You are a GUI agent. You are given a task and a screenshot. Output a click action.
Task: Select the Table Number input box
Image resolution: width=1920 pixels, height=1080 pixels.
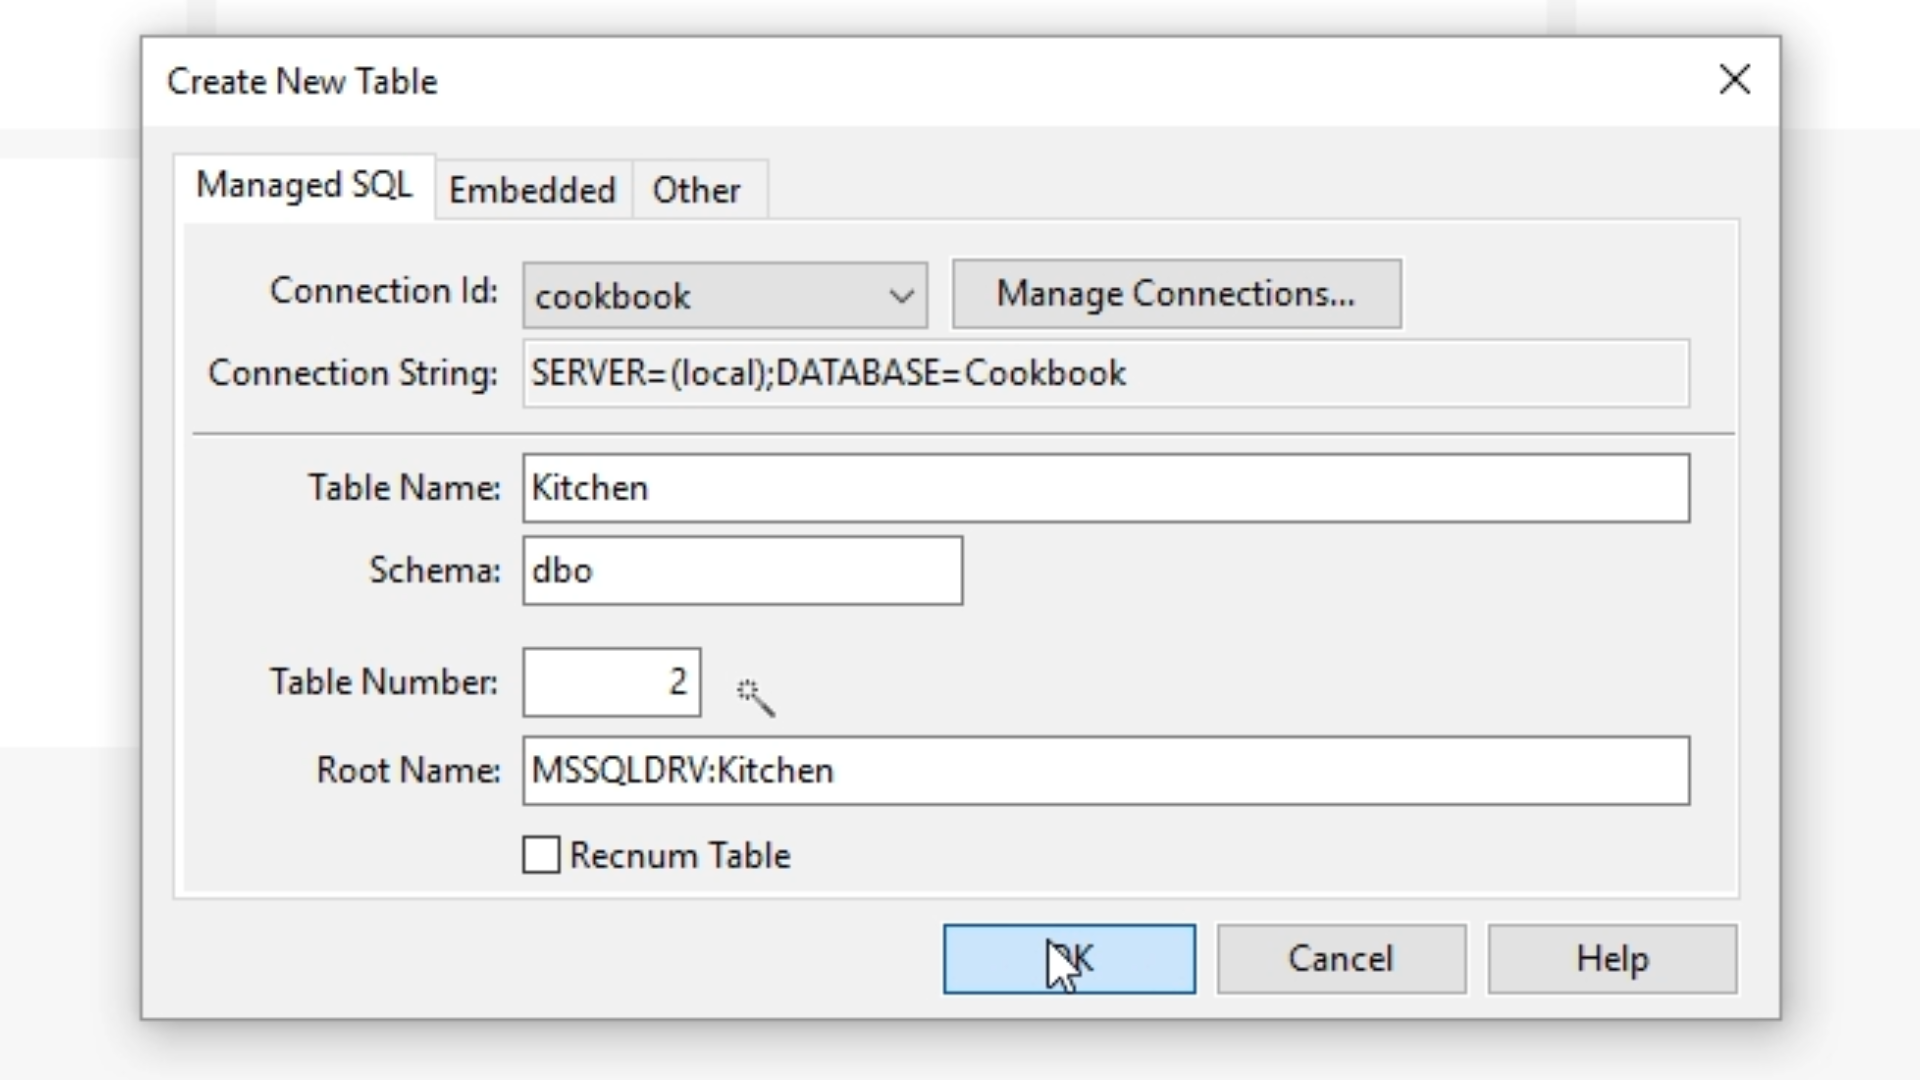(x=611, y=683)
